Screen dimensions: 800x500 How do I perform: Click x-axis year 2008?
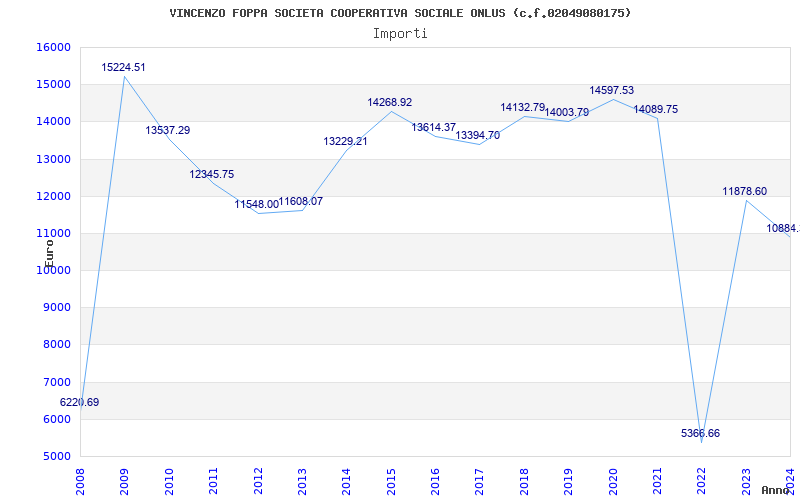coord(81,481)
